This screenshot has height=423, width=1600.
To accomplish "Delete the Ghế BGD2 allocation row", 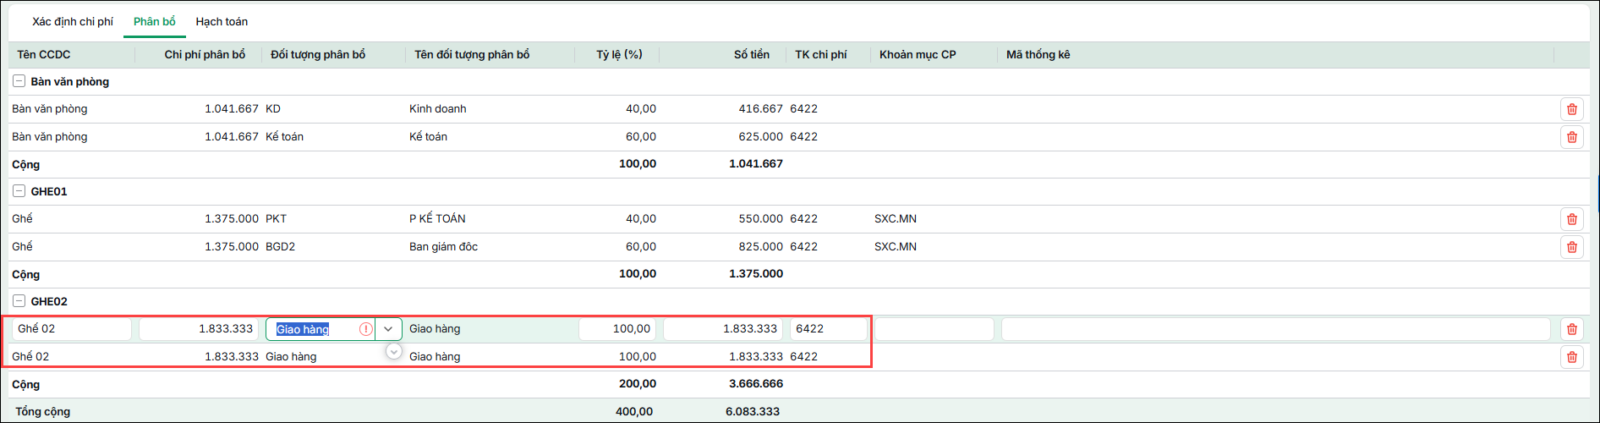I will click(x=1571, y=247).
